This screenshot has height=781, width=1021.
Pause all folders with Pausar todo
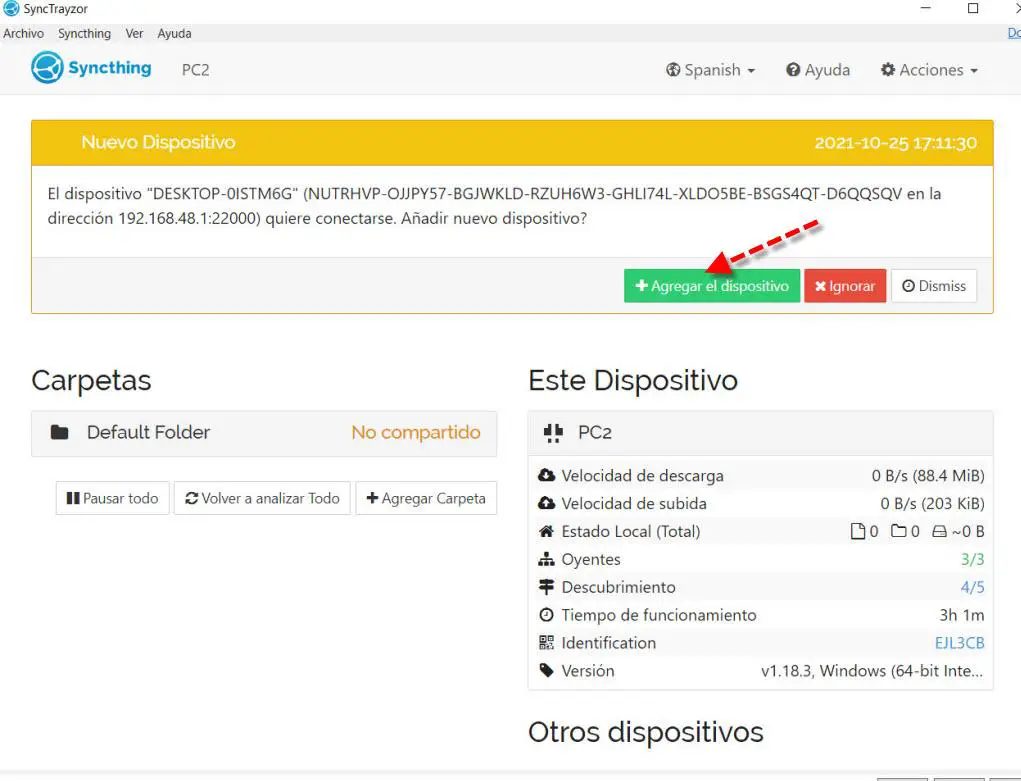[x=112, y=498]
